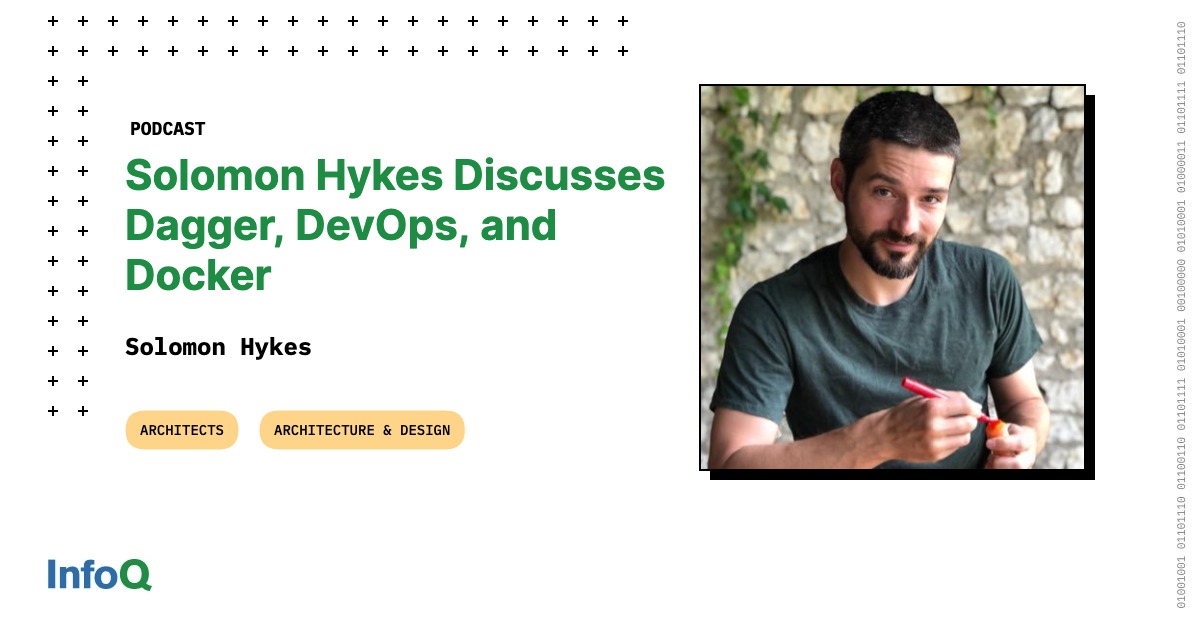
Task: Click the InfoQ logo
Action: point(97,575)
